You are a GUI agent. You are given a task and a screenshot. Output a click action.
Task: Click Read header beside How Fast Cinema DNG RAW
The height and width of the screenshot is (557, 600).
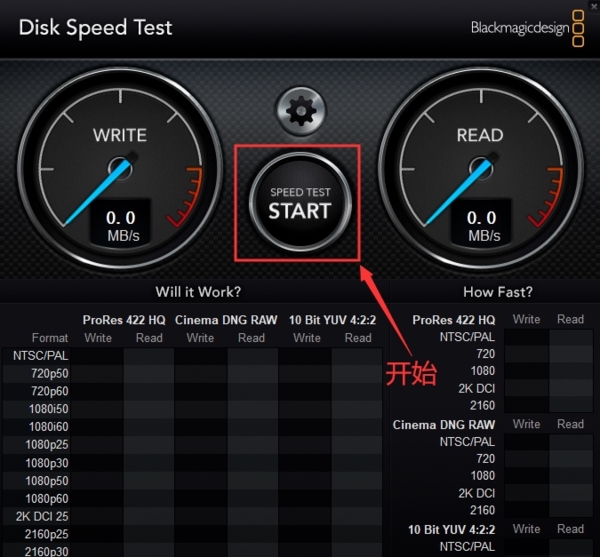[571, 424]
